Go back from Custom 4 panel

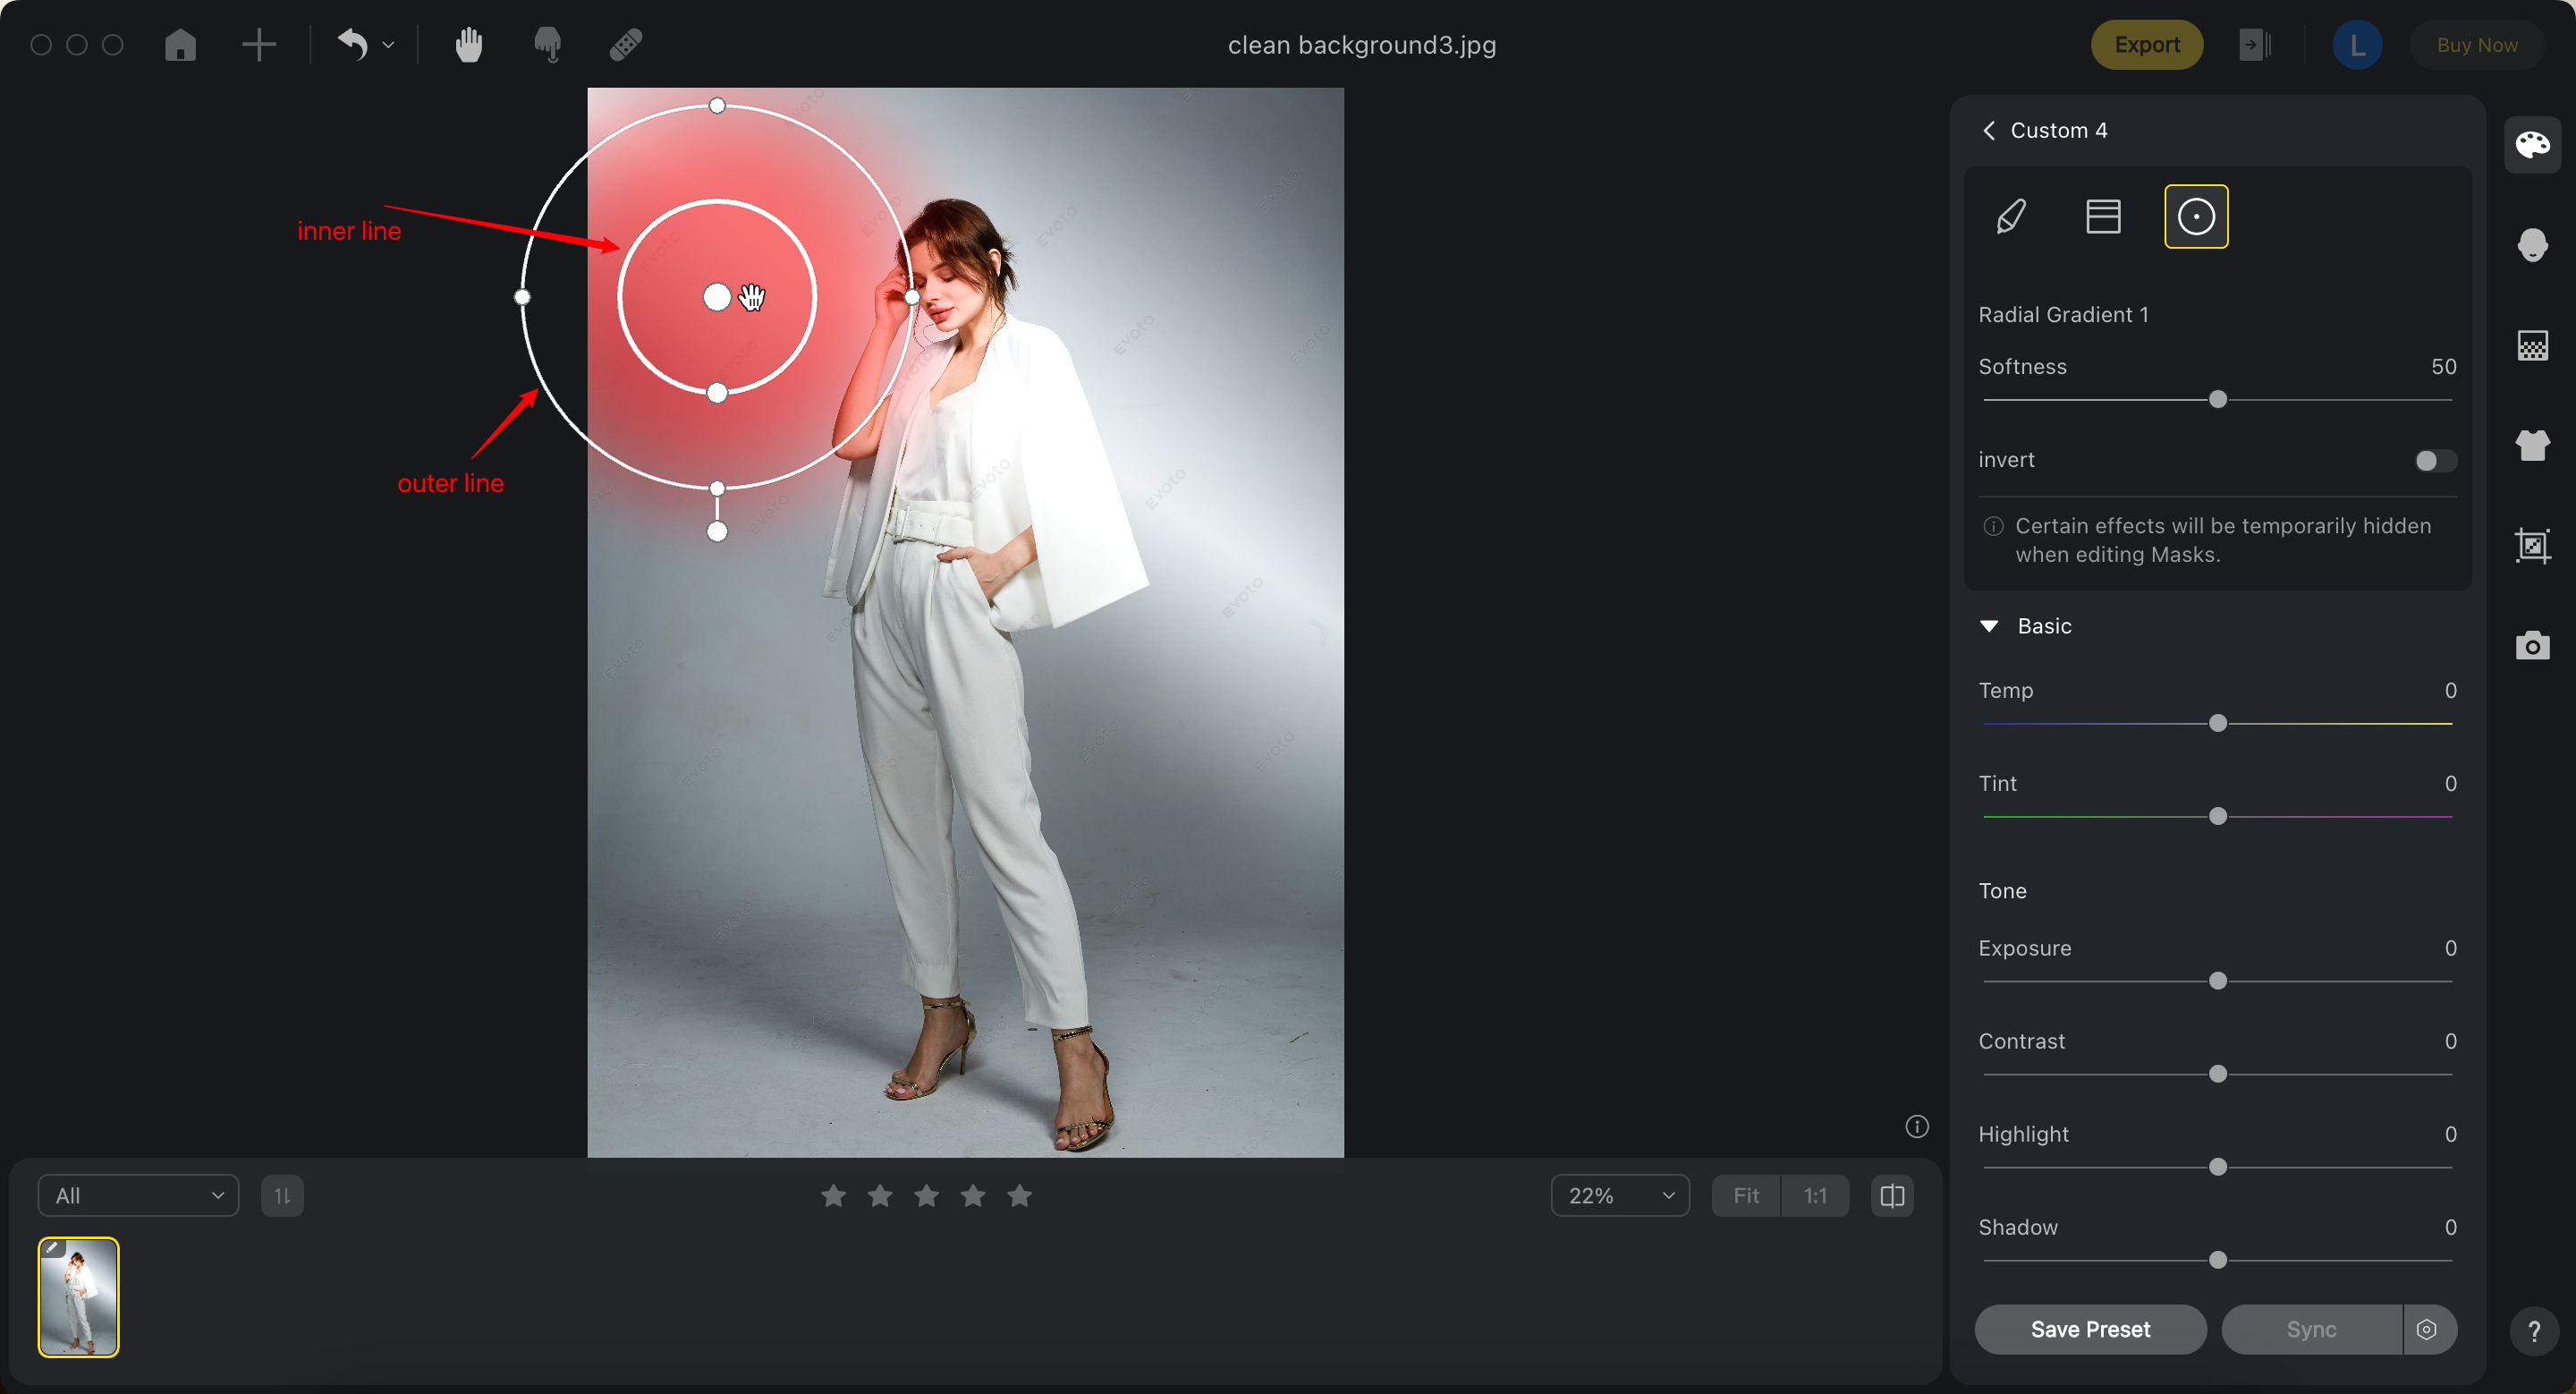[1989, 131]
